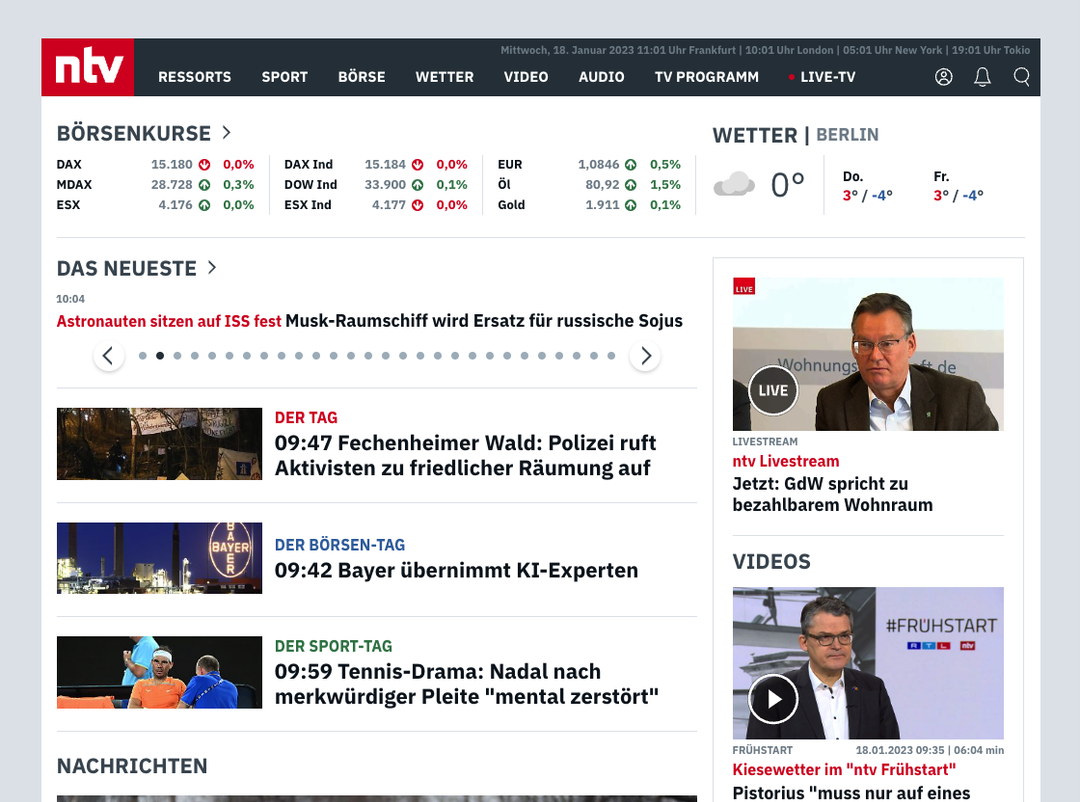Image resolution: width=1080 pixels, height=802 pixels.
Task: Open the WETTER heading link
Action: tap(755, 135)
